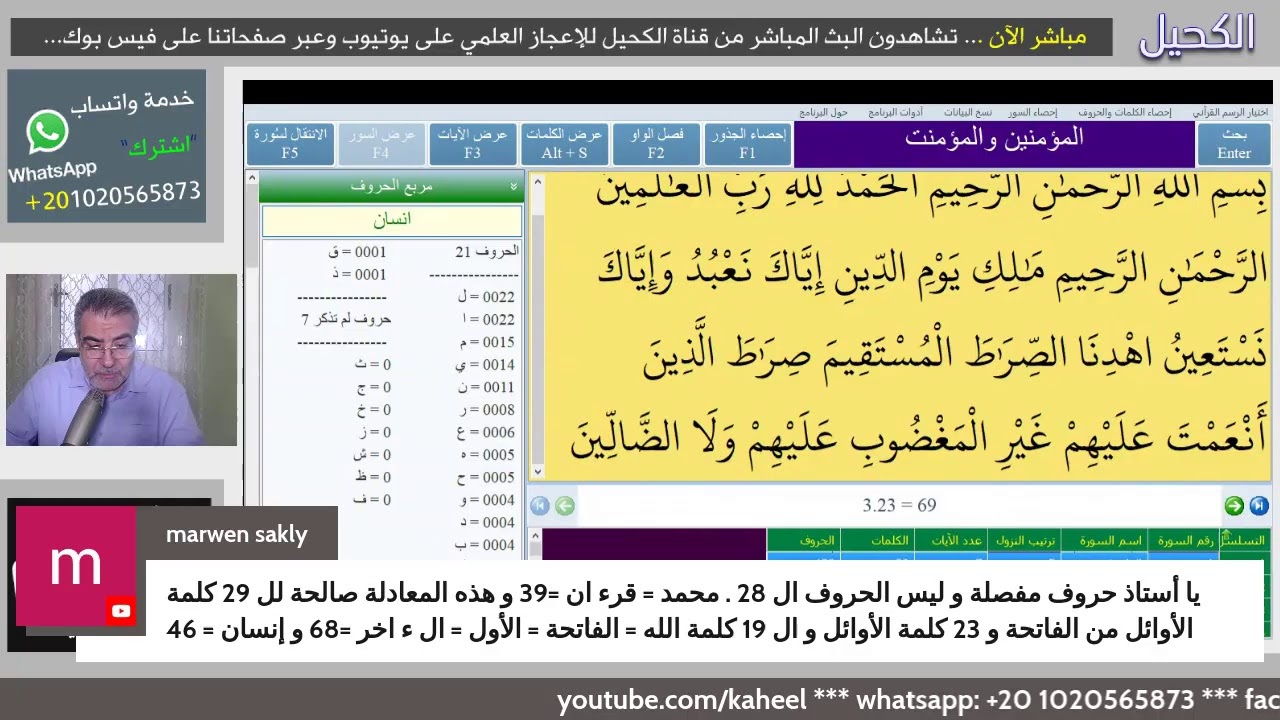Click the result text 3.23 = 69
This screenshot has height=720, width=1280.
coord(899,506)
